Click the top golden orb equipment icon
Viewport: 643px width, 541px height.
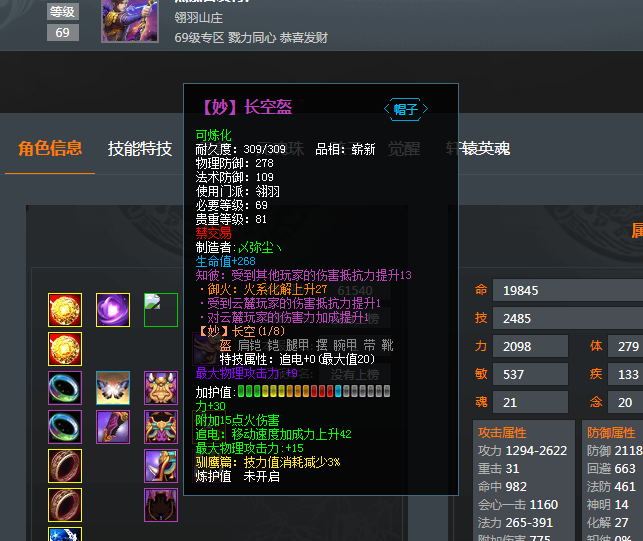[65, 310]
